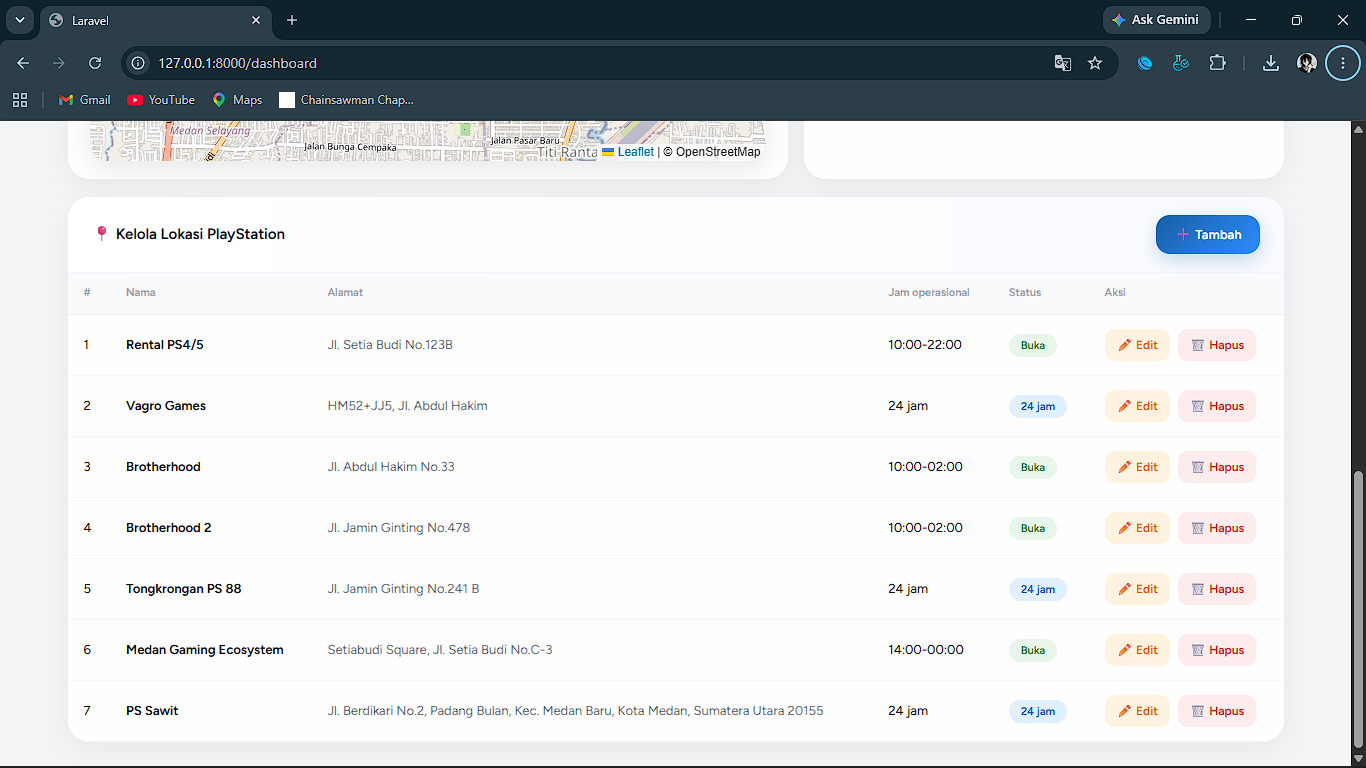Click Hapus for the PS Sawit row
1366x768 pixels.
pyautogui.click(x=1216, y=711)
